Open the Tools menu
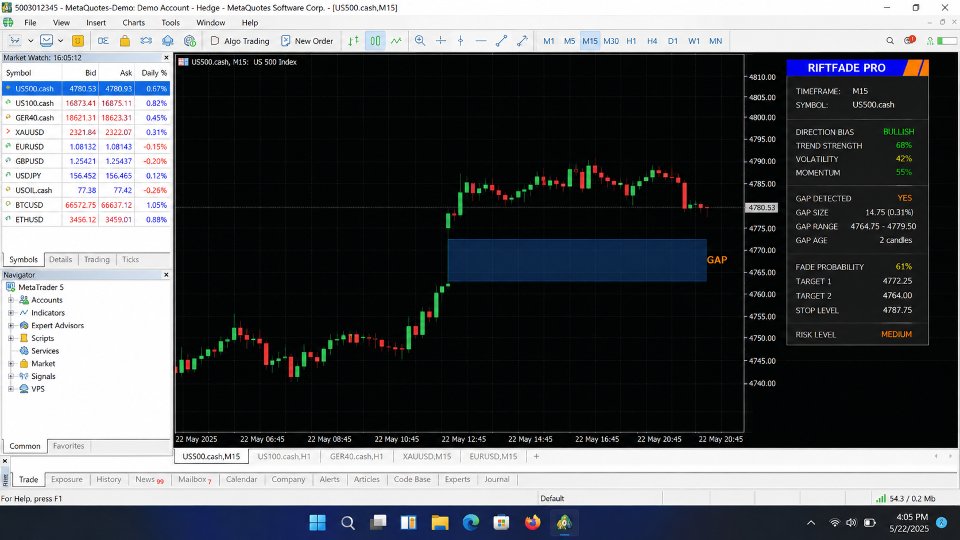The height and width of the screenshot is (540, 960). coord(171,23)
